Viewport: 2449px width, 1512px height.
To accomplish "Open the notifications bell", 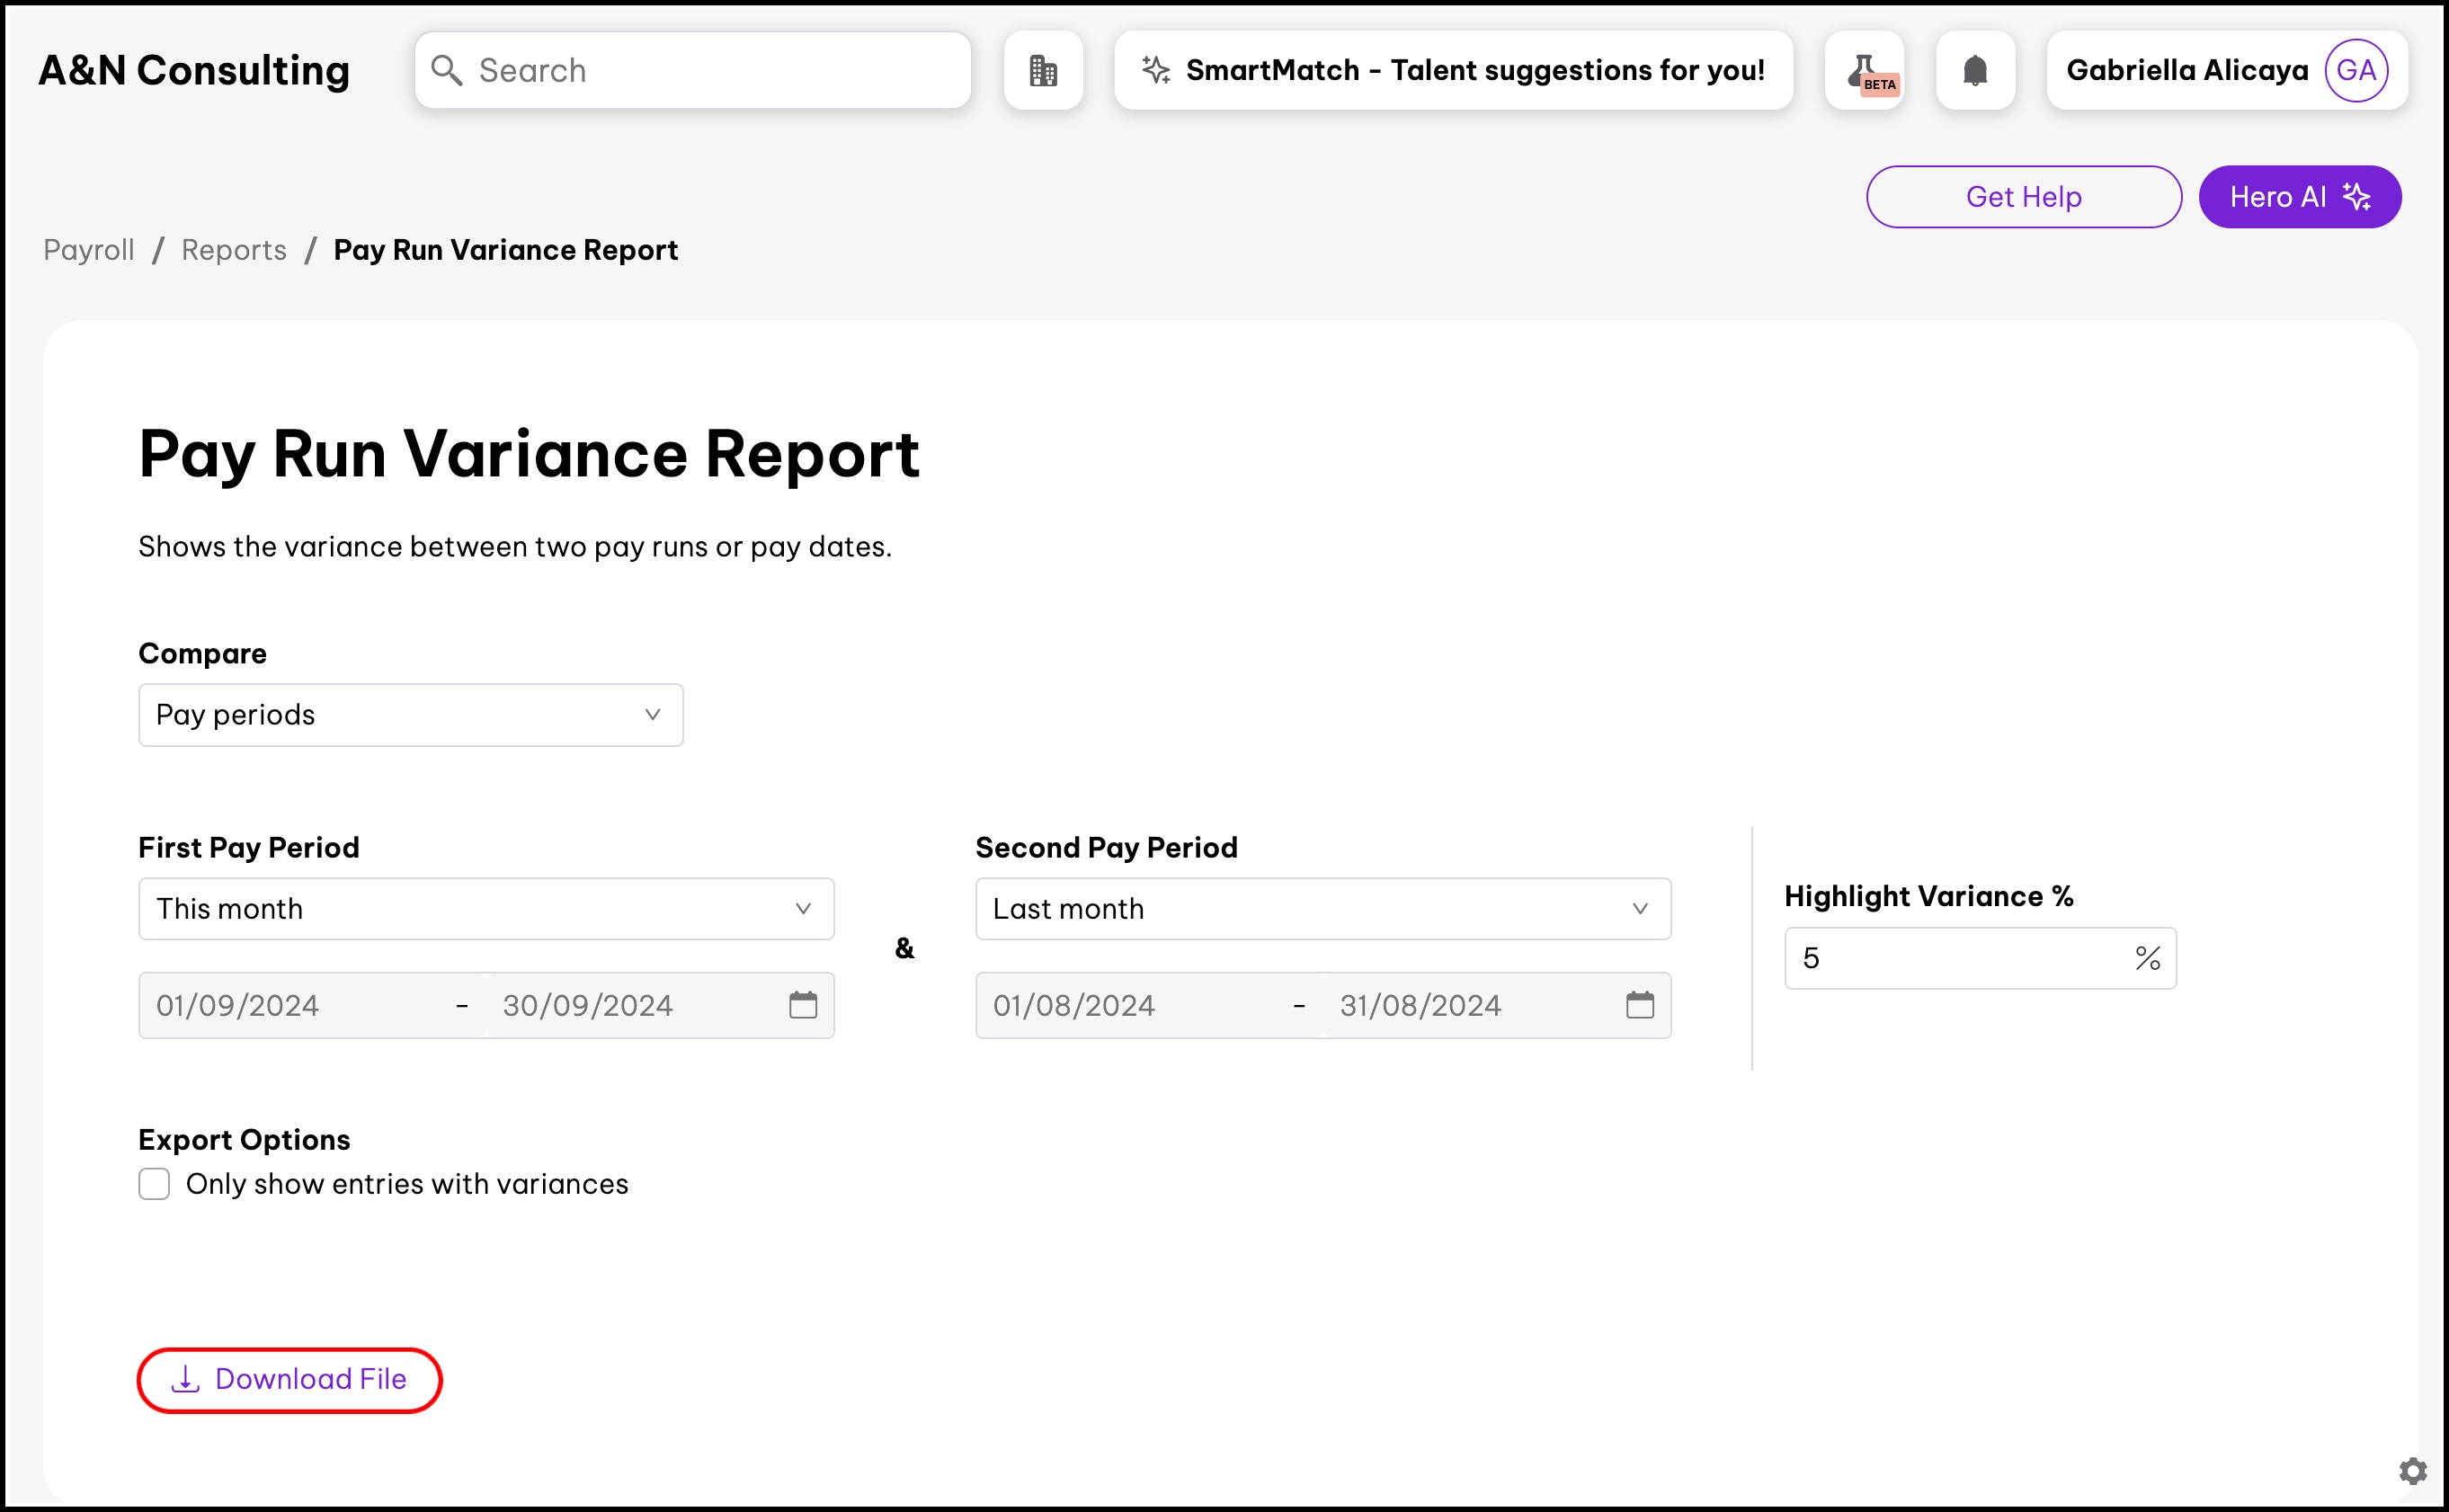I will [x=1974, y=70].
